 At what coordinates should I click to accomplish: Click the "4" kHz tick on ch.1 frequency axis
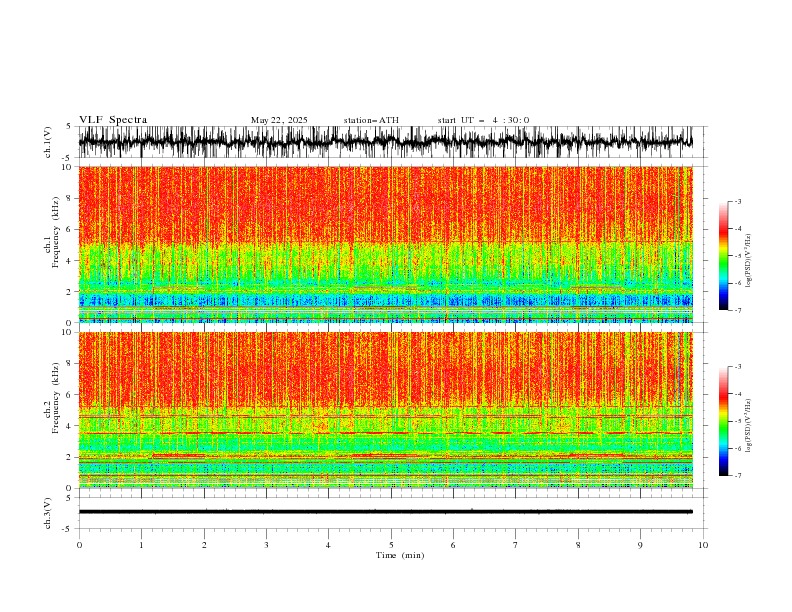pos(71,261)
